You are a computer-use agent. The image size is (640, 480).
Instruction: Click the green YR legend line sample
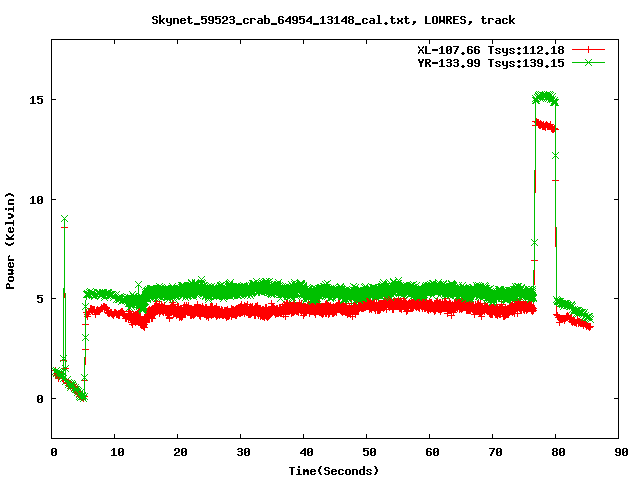[x=588, y=62]
